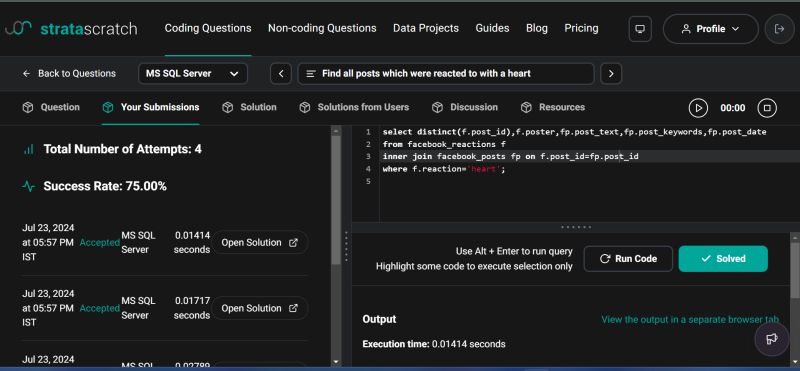
Task: View the output in separate browser tab
Action: point(690,319)
